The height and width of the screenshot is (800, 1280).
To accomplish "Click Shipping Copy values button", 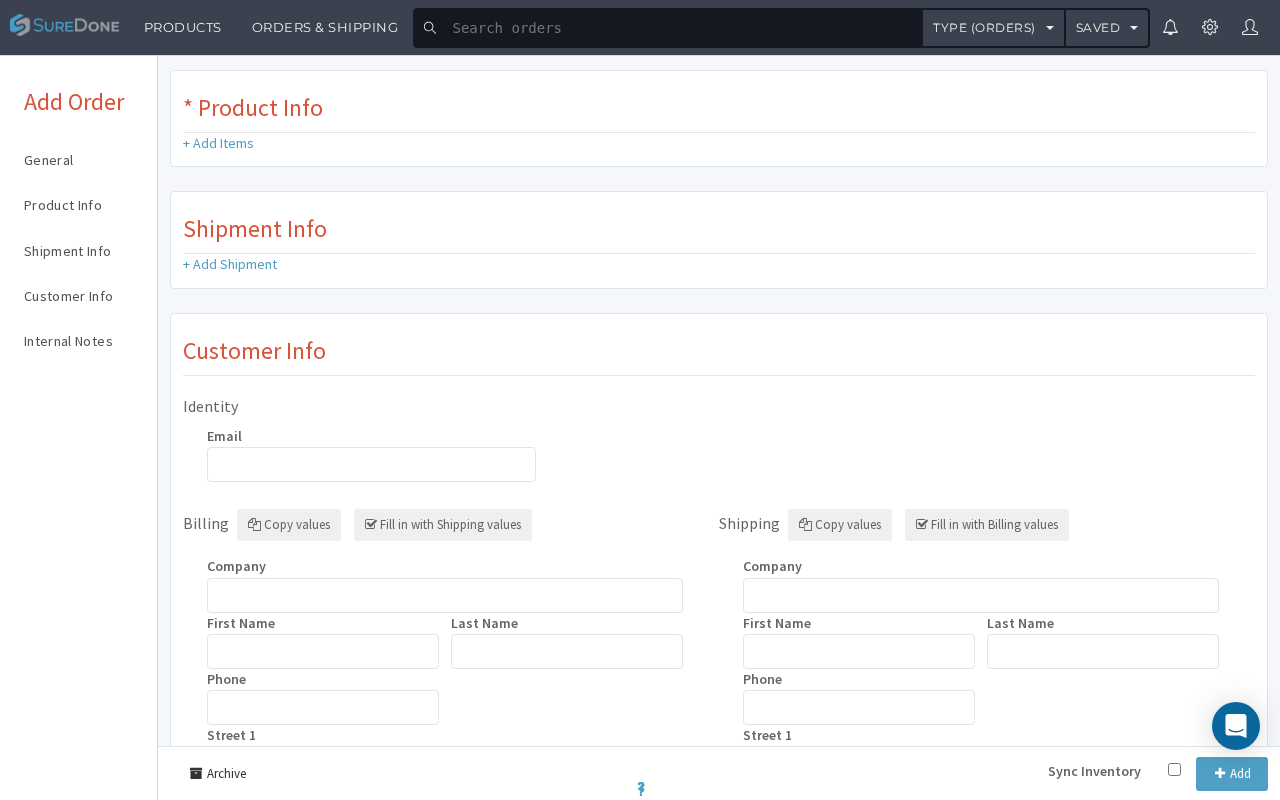I will pyautogui.click(x=840, y=525).
